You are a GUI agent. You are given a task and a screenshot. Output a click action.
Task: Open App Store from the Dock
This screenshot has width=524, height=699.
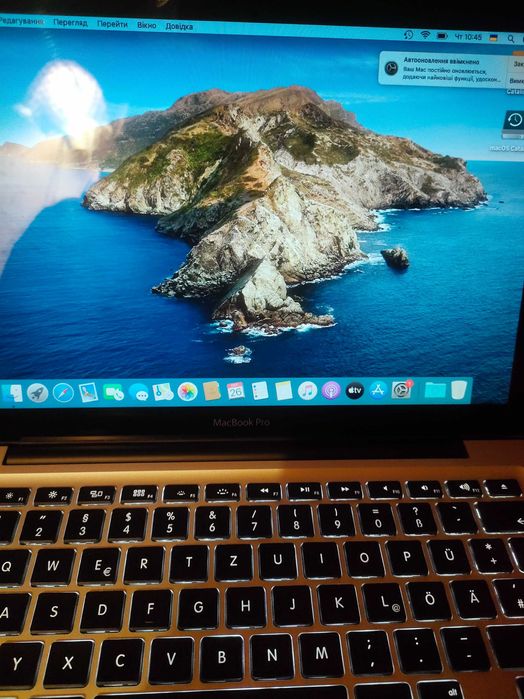378,390
